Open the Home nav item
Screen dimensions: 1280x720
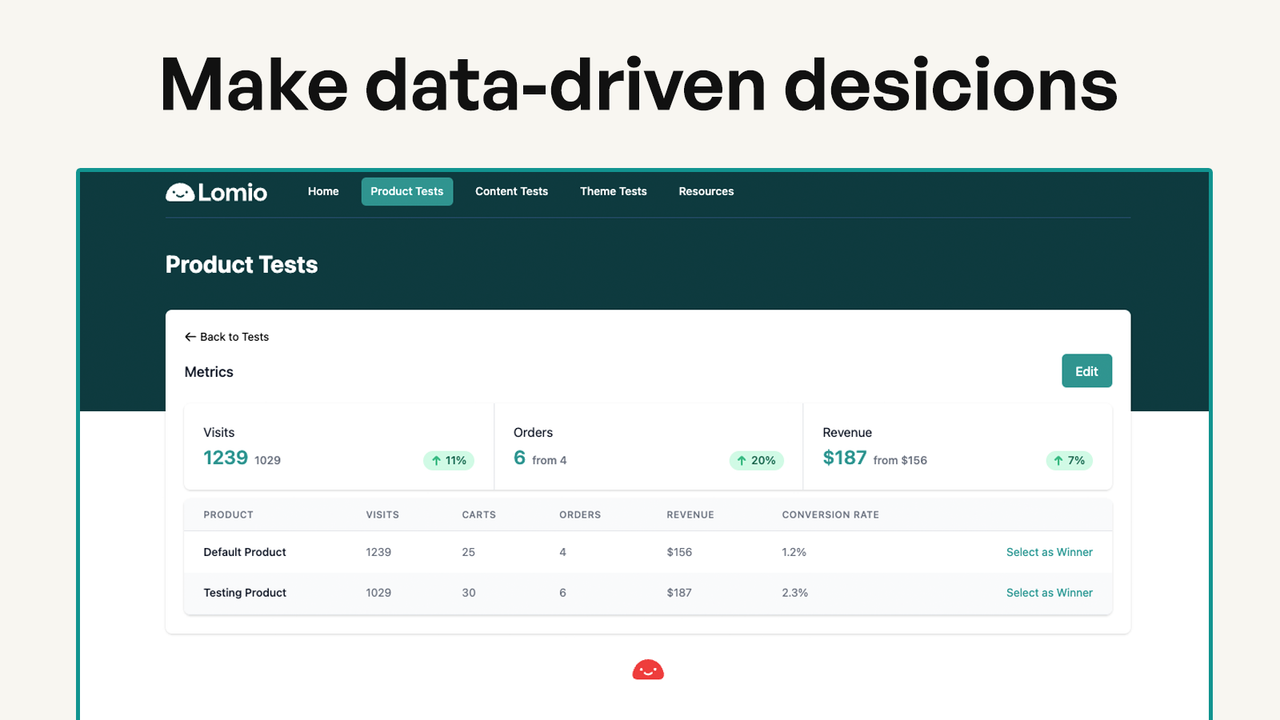[x=323, y=191]
